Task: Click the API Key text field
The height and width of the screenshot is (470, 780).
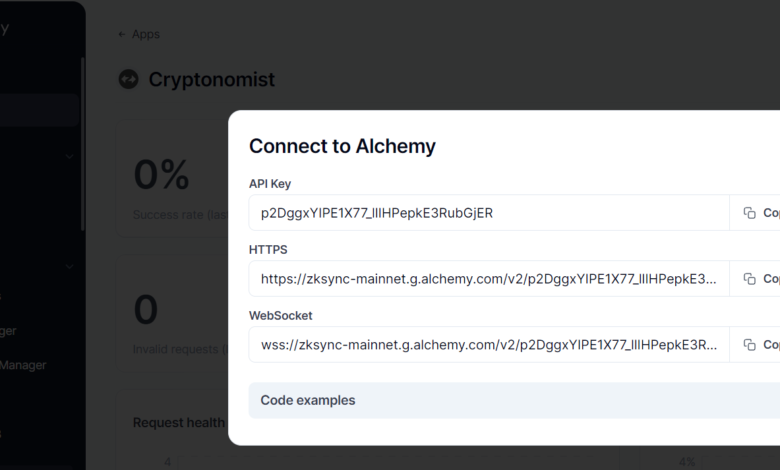Action: tap(489, 213)
